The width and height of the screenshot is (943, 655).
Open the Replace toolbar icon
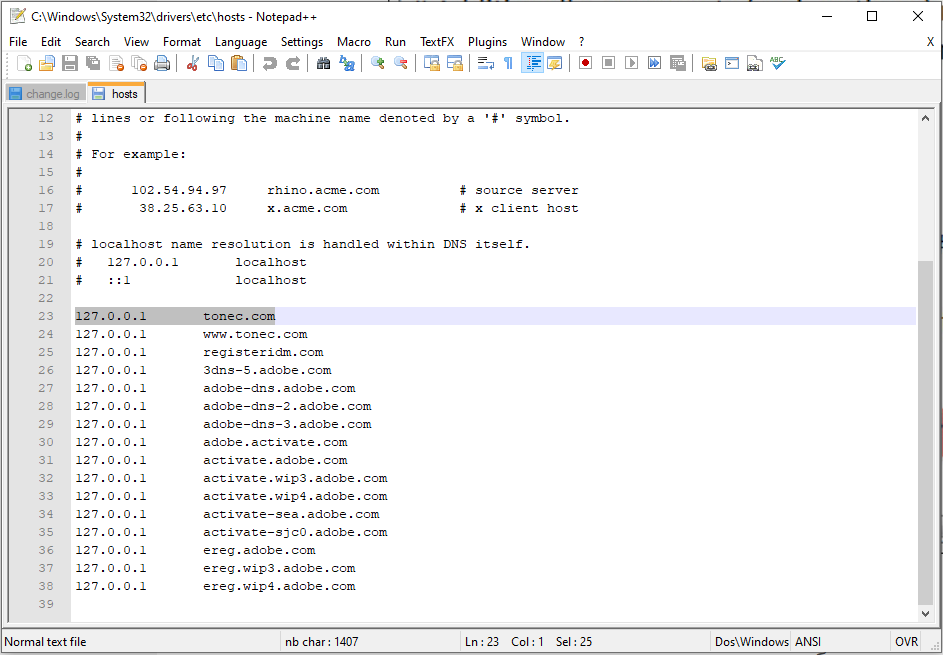pos(346,63)
